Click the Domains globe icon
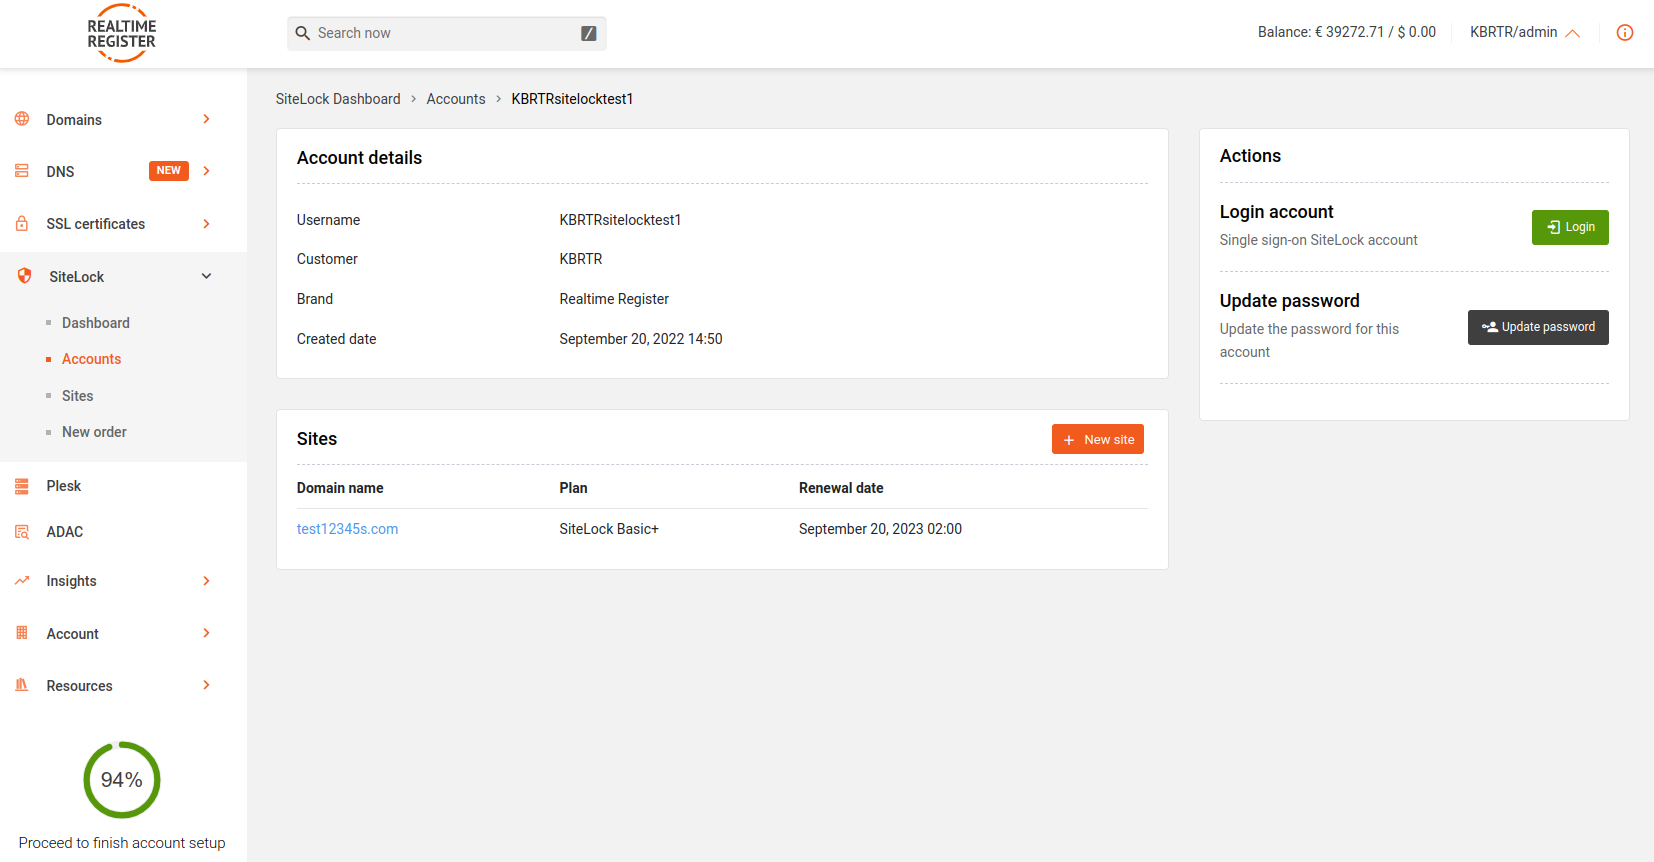 pyautogui.click(x=22, y=119)
